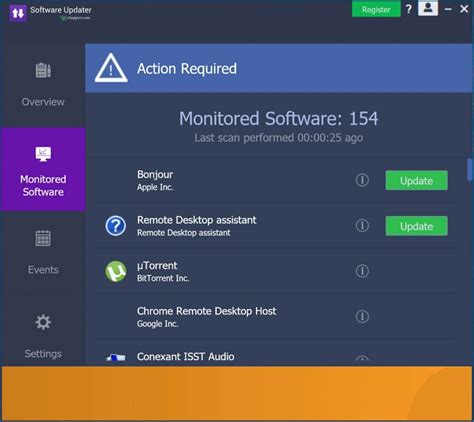Click the software list scrollbar thumb
The height and width of the screenshot is (422, 474).
click(470, 170)
